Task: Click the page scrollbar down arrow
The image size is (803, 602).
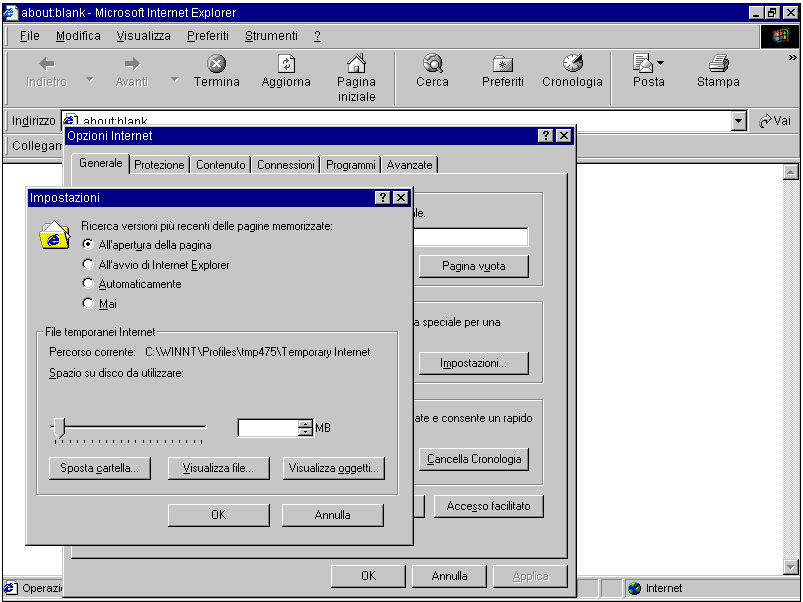Action: (791, 567)
